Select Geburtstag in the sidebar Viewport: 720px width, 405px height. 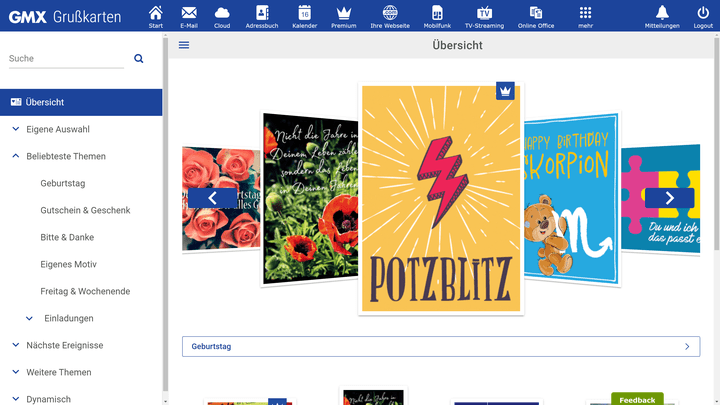(x=63, y=183)
